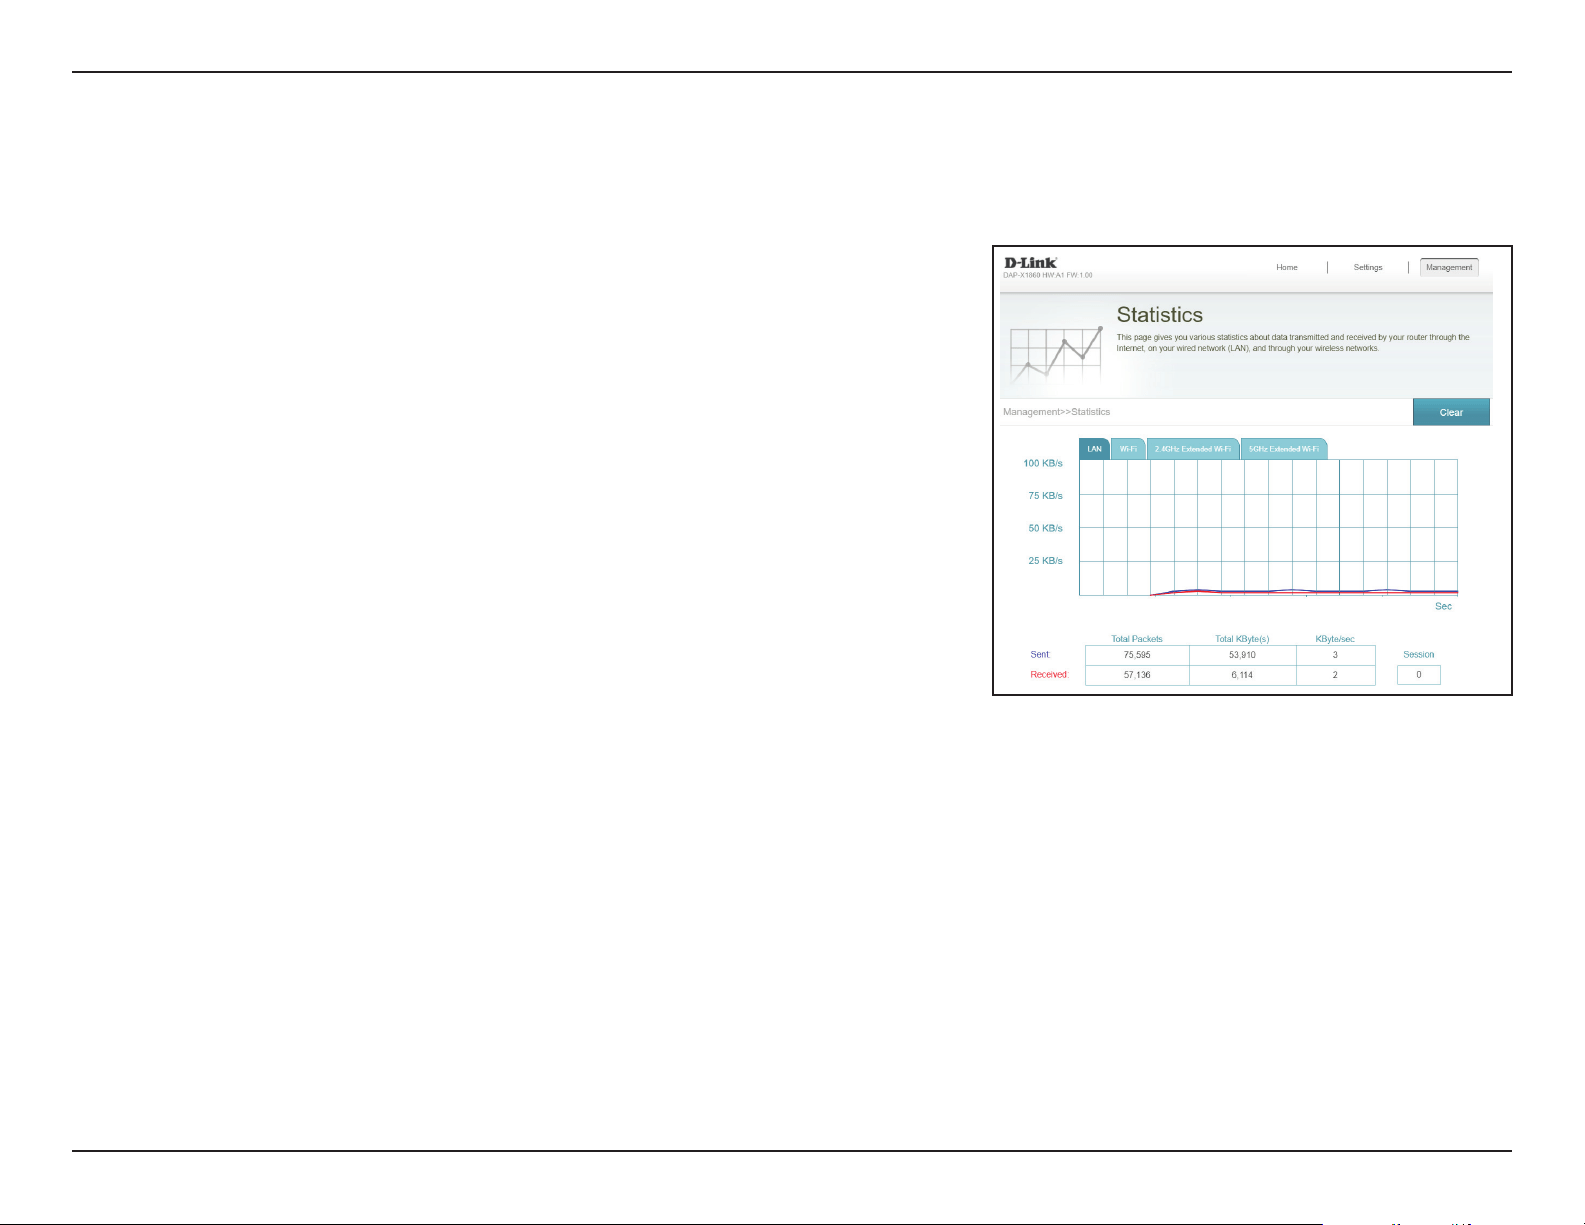Click the 50 KB/s axis label
Screen dimensions: 1585x1225
pos(1045,528)
